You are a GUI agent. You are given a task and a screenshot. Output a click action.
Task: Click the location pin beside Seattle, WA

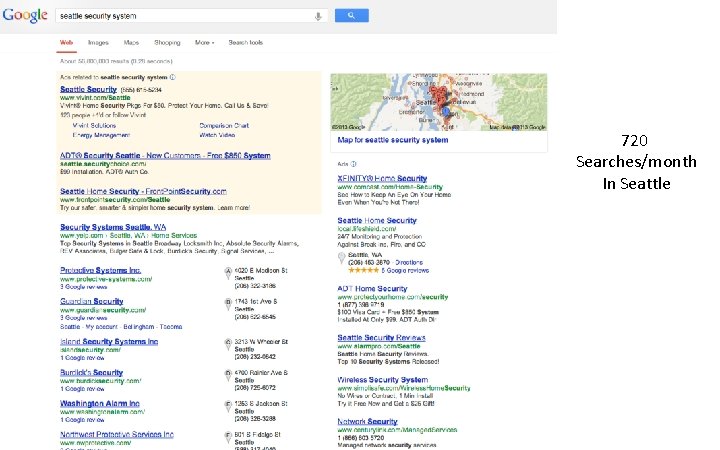(341, 258)
